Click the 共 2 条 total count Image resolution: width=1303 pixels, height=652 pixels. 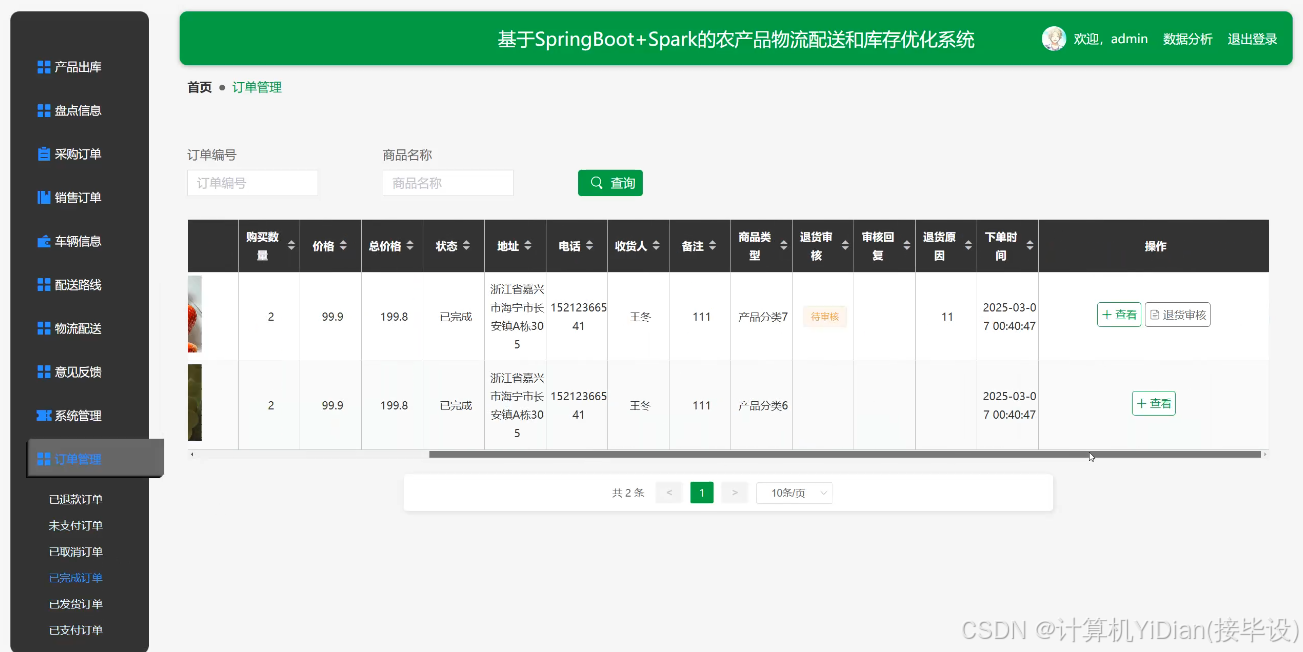point(628,493)
